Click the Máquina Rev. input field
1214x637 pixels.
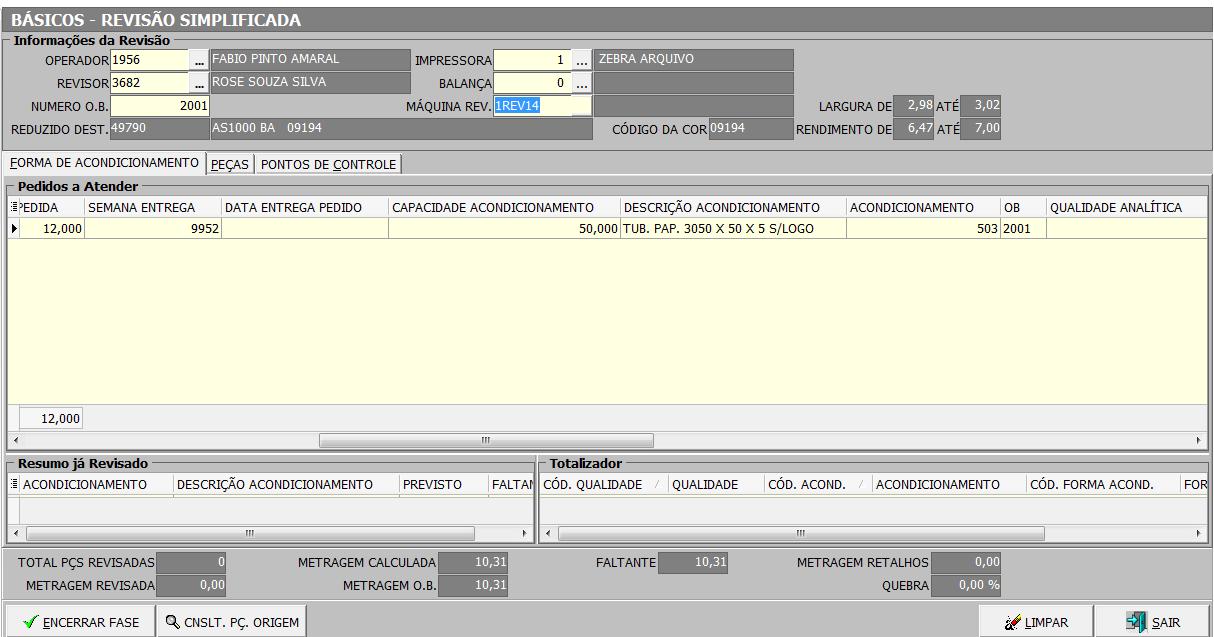point(542,106)
